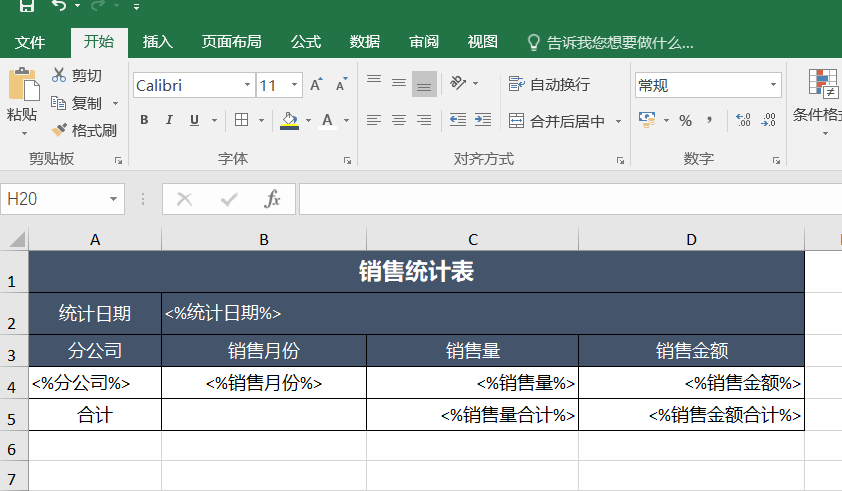Click the 粘贴 paste button
Screen dimensions: 842x491
[x=23, y=100]
